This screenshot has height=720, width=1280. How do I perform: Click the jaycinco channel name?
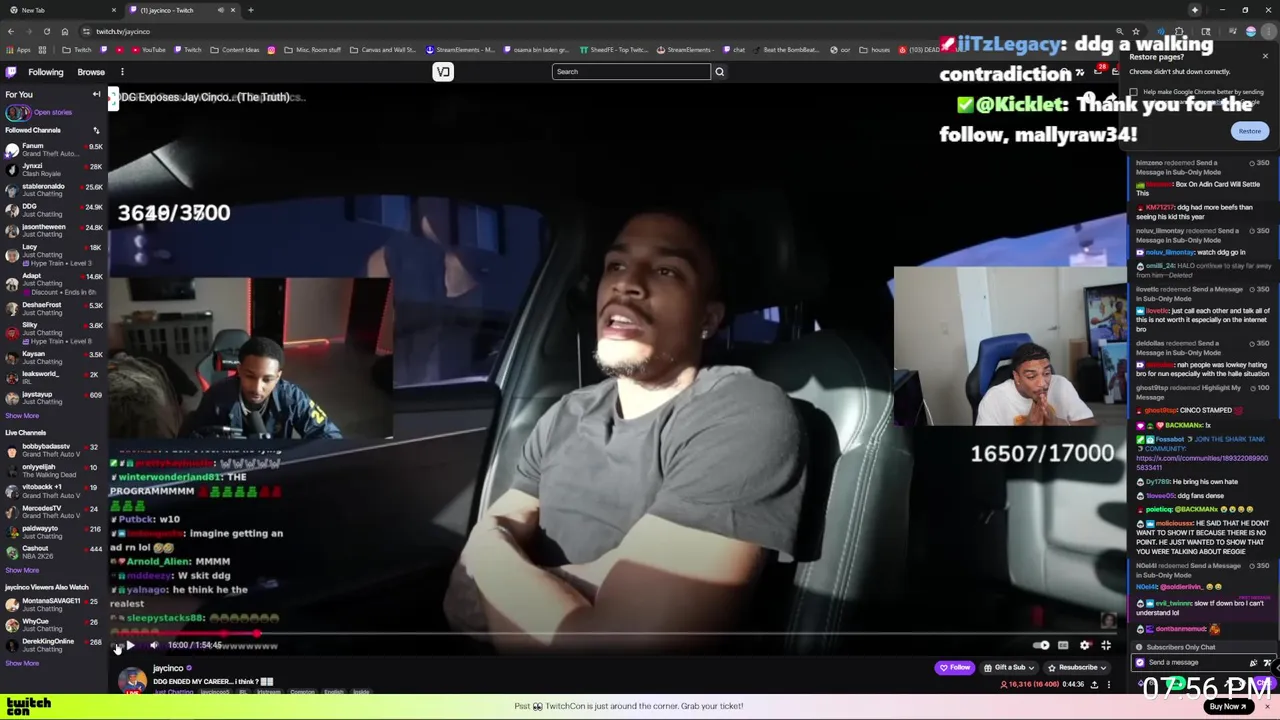[168, 668]
